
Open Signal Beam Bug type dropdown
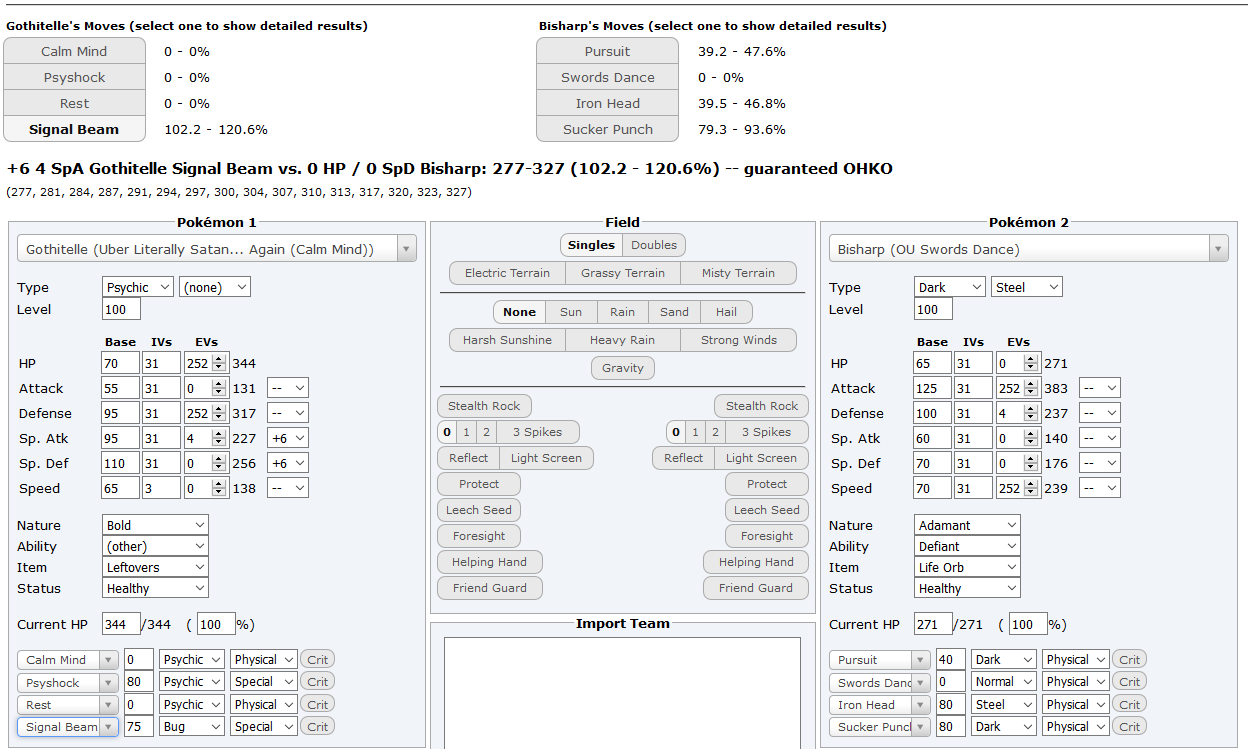(x=192, y=727)
